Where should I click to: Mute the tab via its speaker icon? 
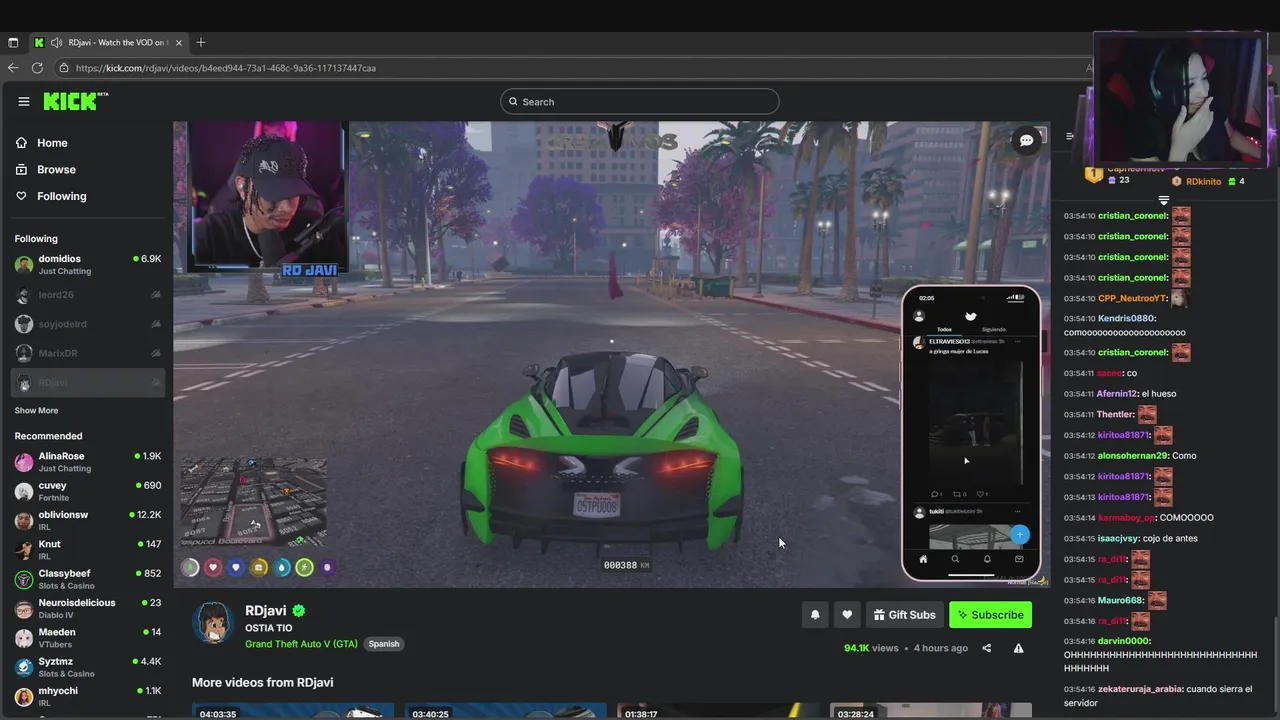pos(55,43)
